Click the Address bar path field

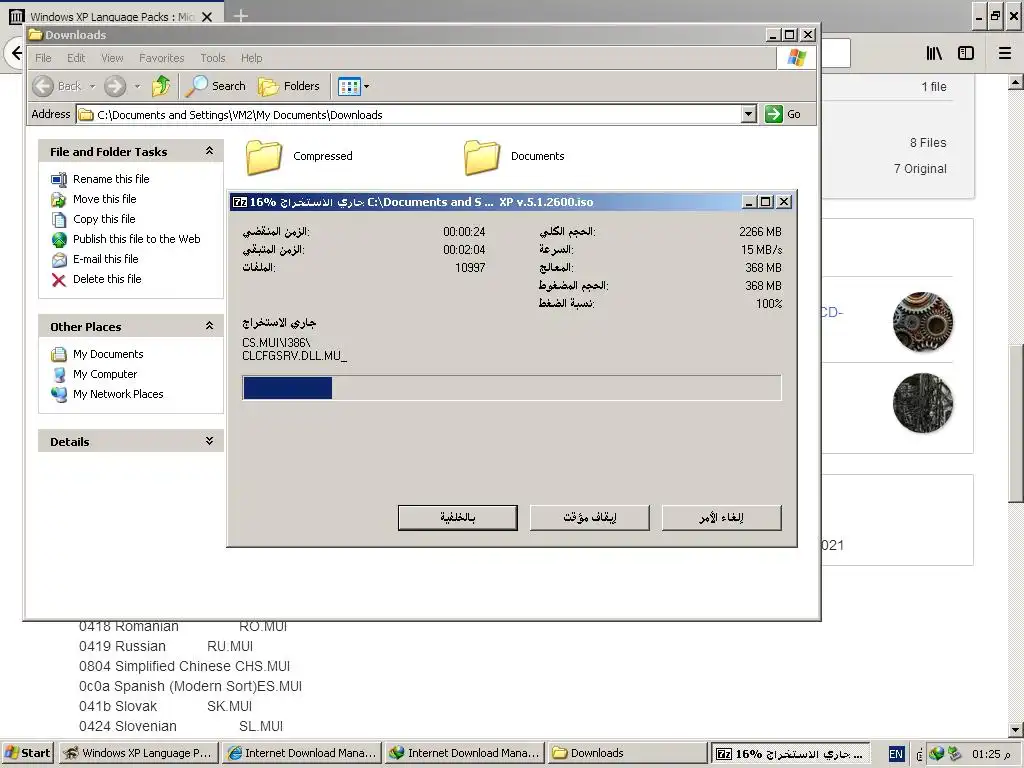pyautogui.click(x=409, y=114)
